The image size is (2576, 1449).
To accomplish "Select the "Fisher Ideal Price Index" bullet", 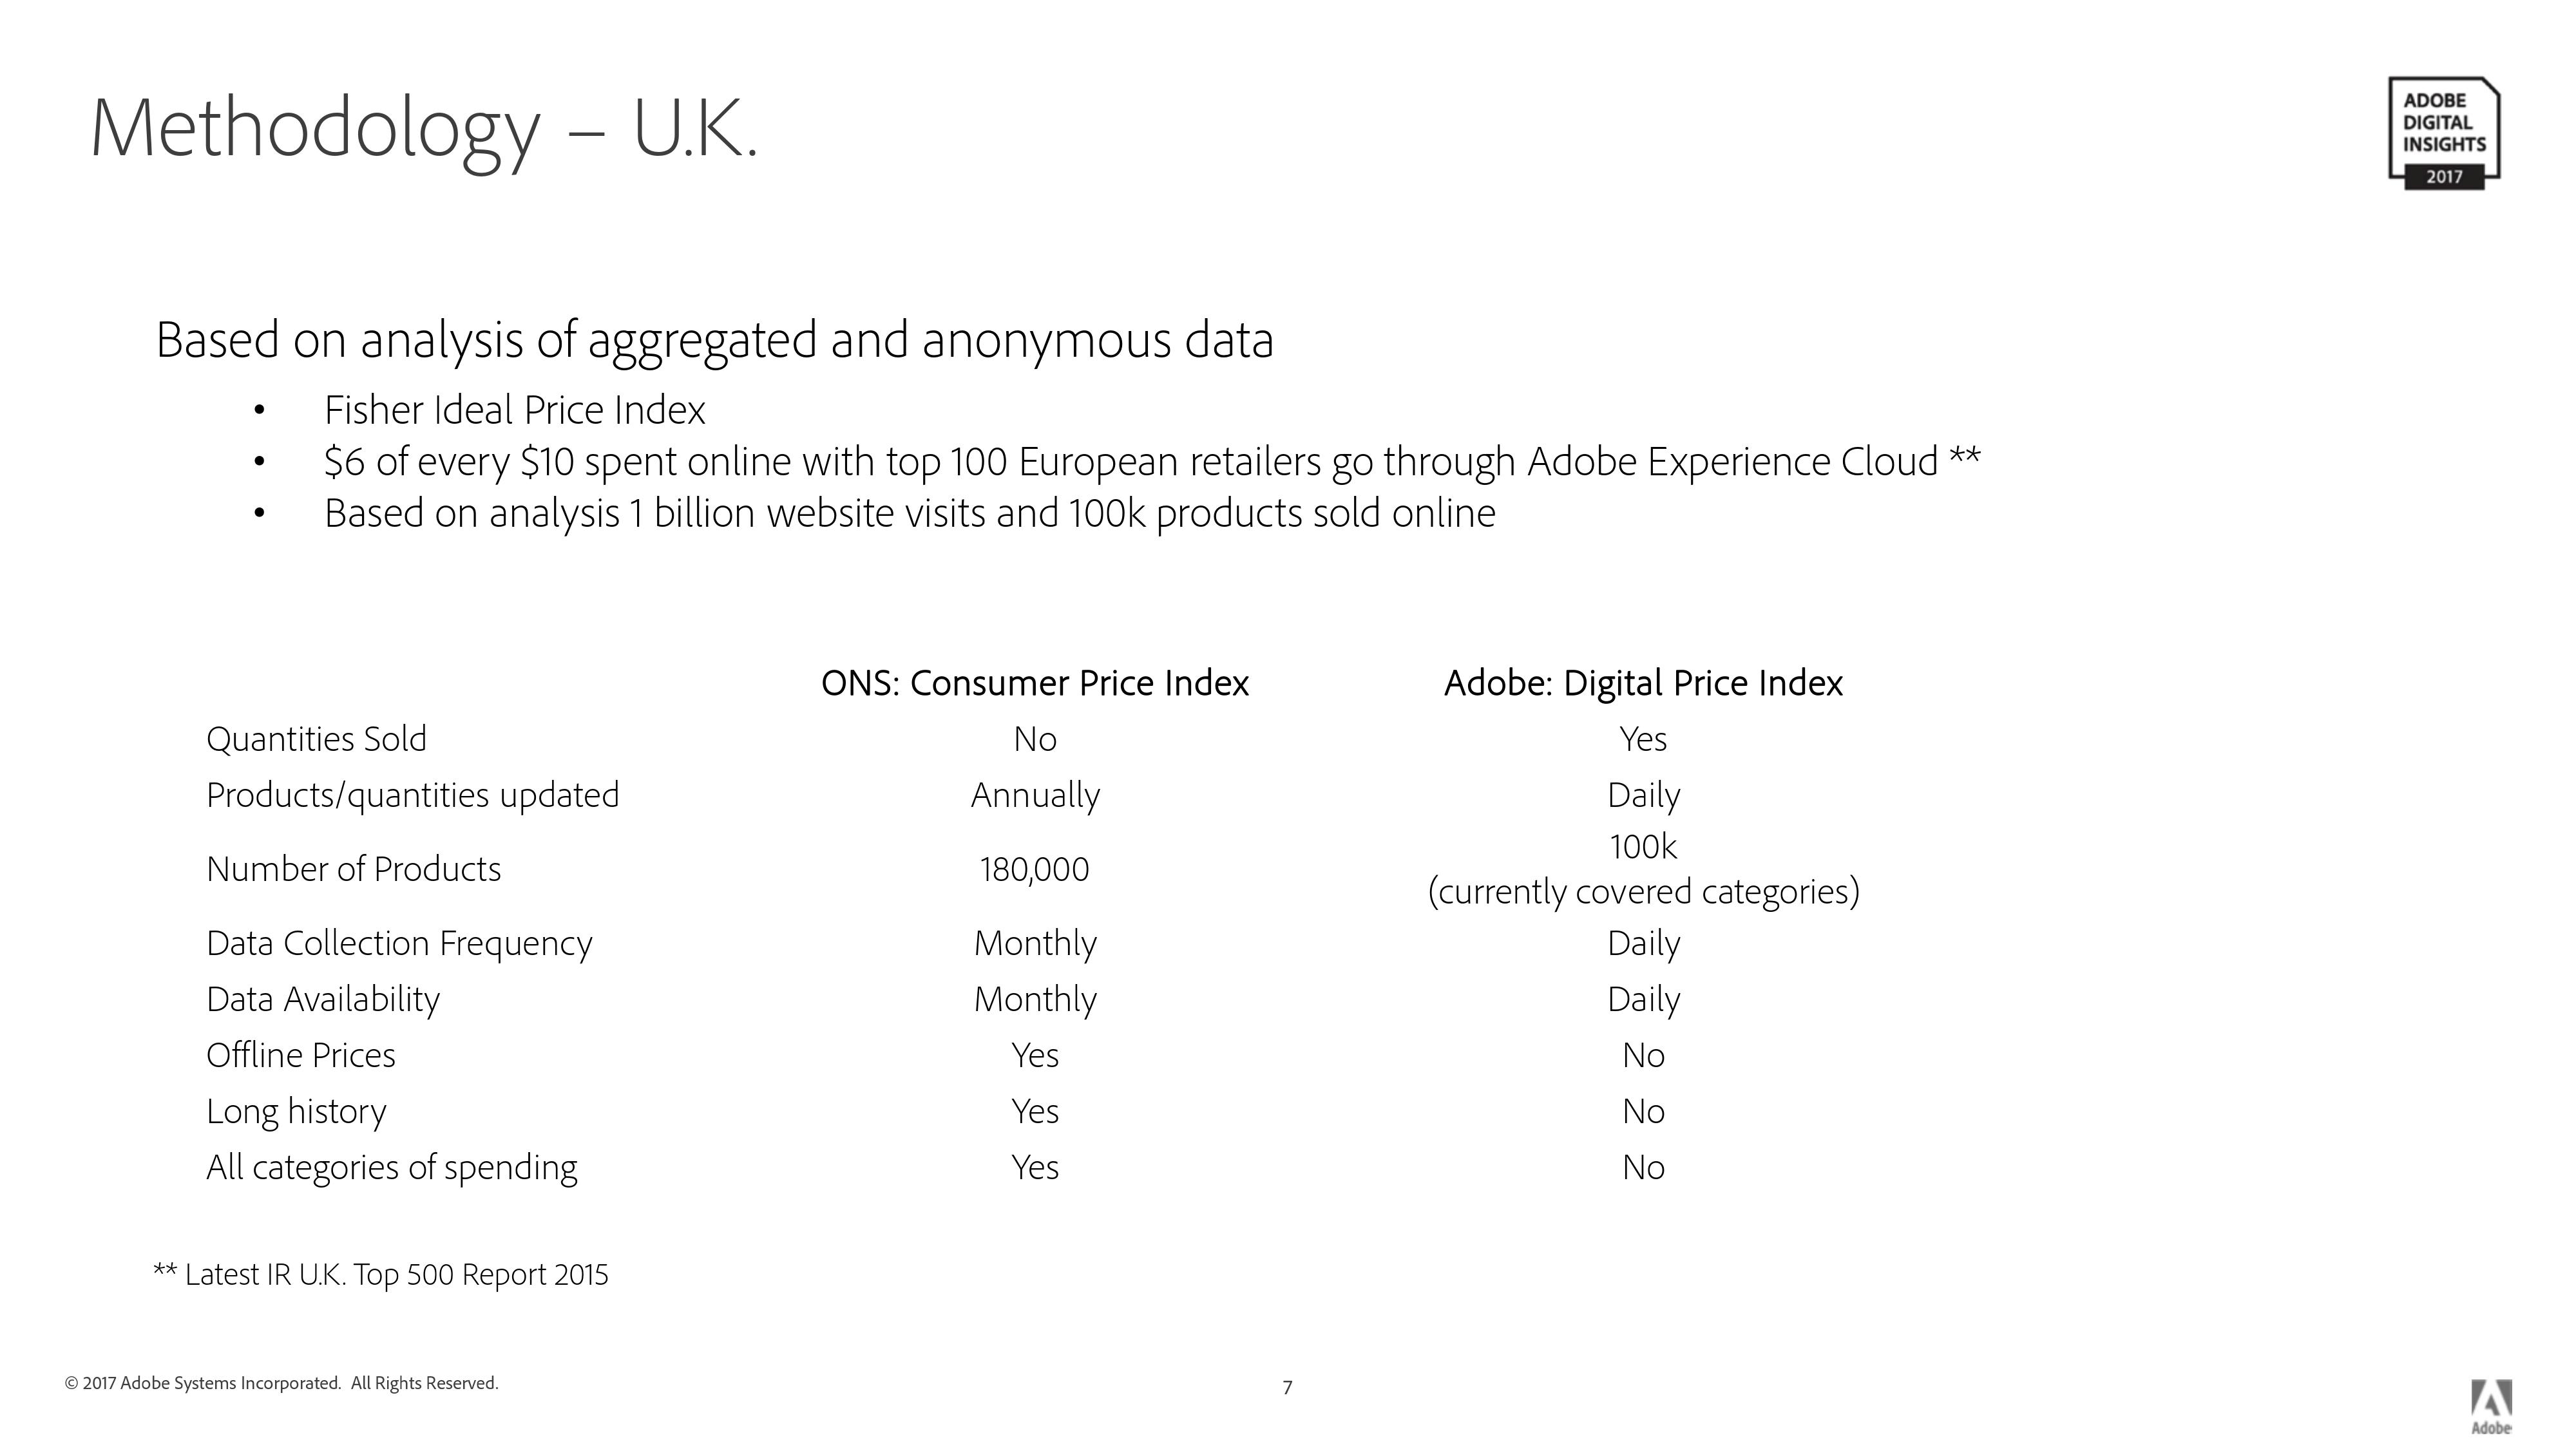I will point(514,410).
